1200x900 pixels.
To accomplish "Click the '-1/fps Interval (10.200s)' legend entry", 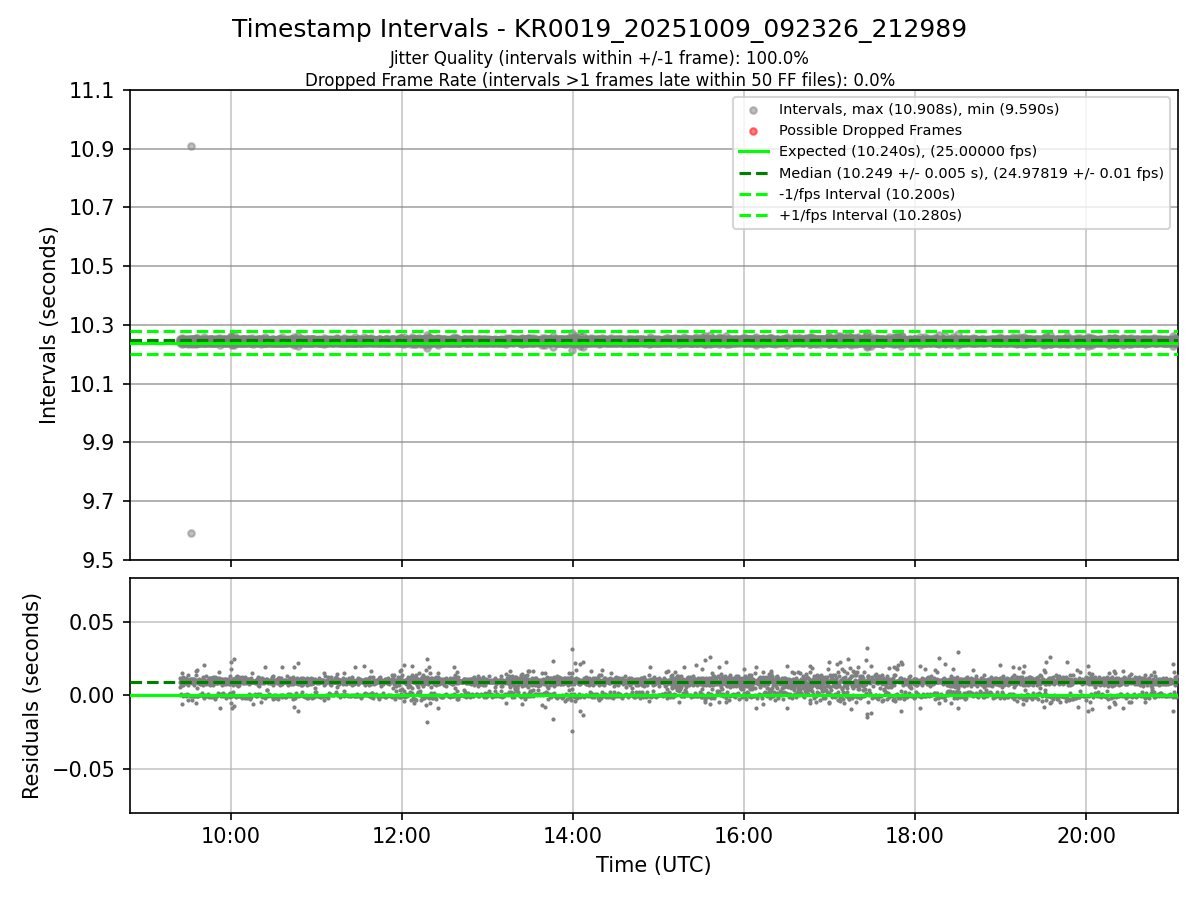I will [866, 194].
